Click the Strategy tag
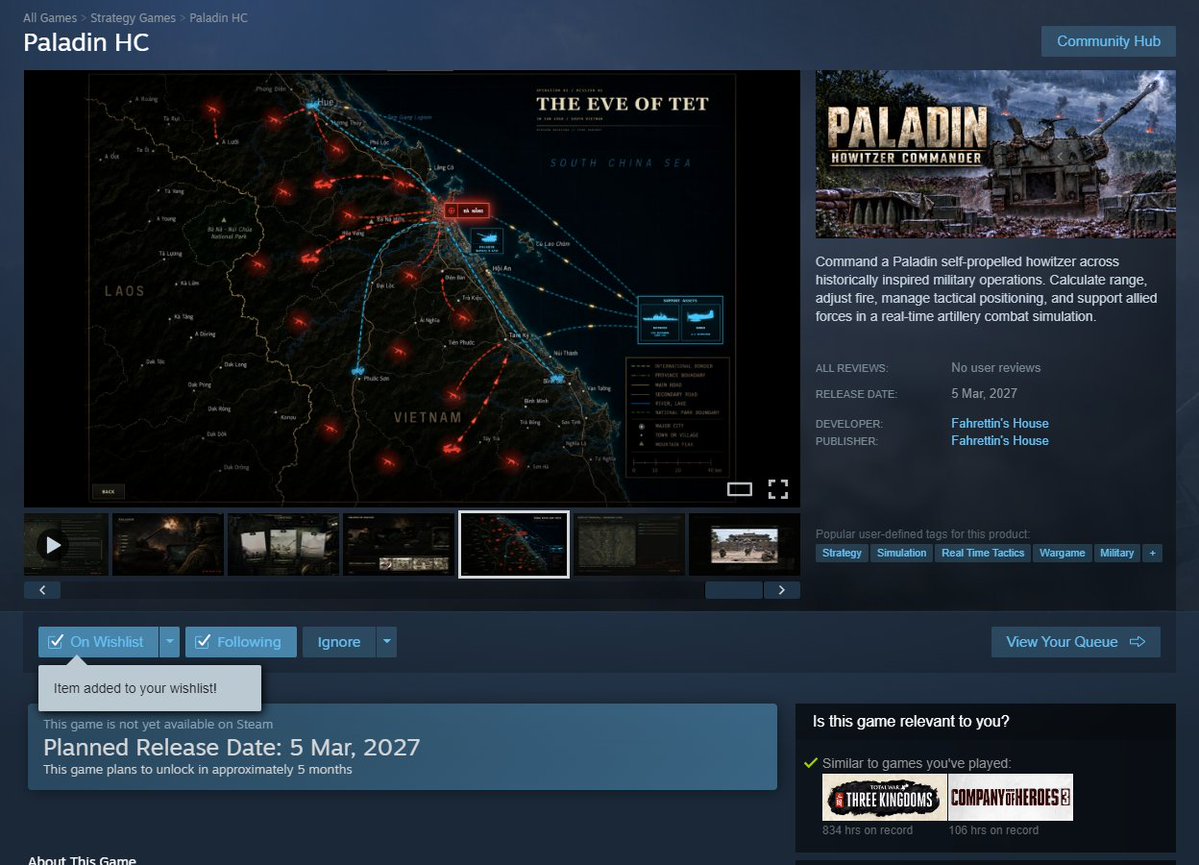Screen dimensions: 1199x865 pyautogui.click(x=841, y=553)
